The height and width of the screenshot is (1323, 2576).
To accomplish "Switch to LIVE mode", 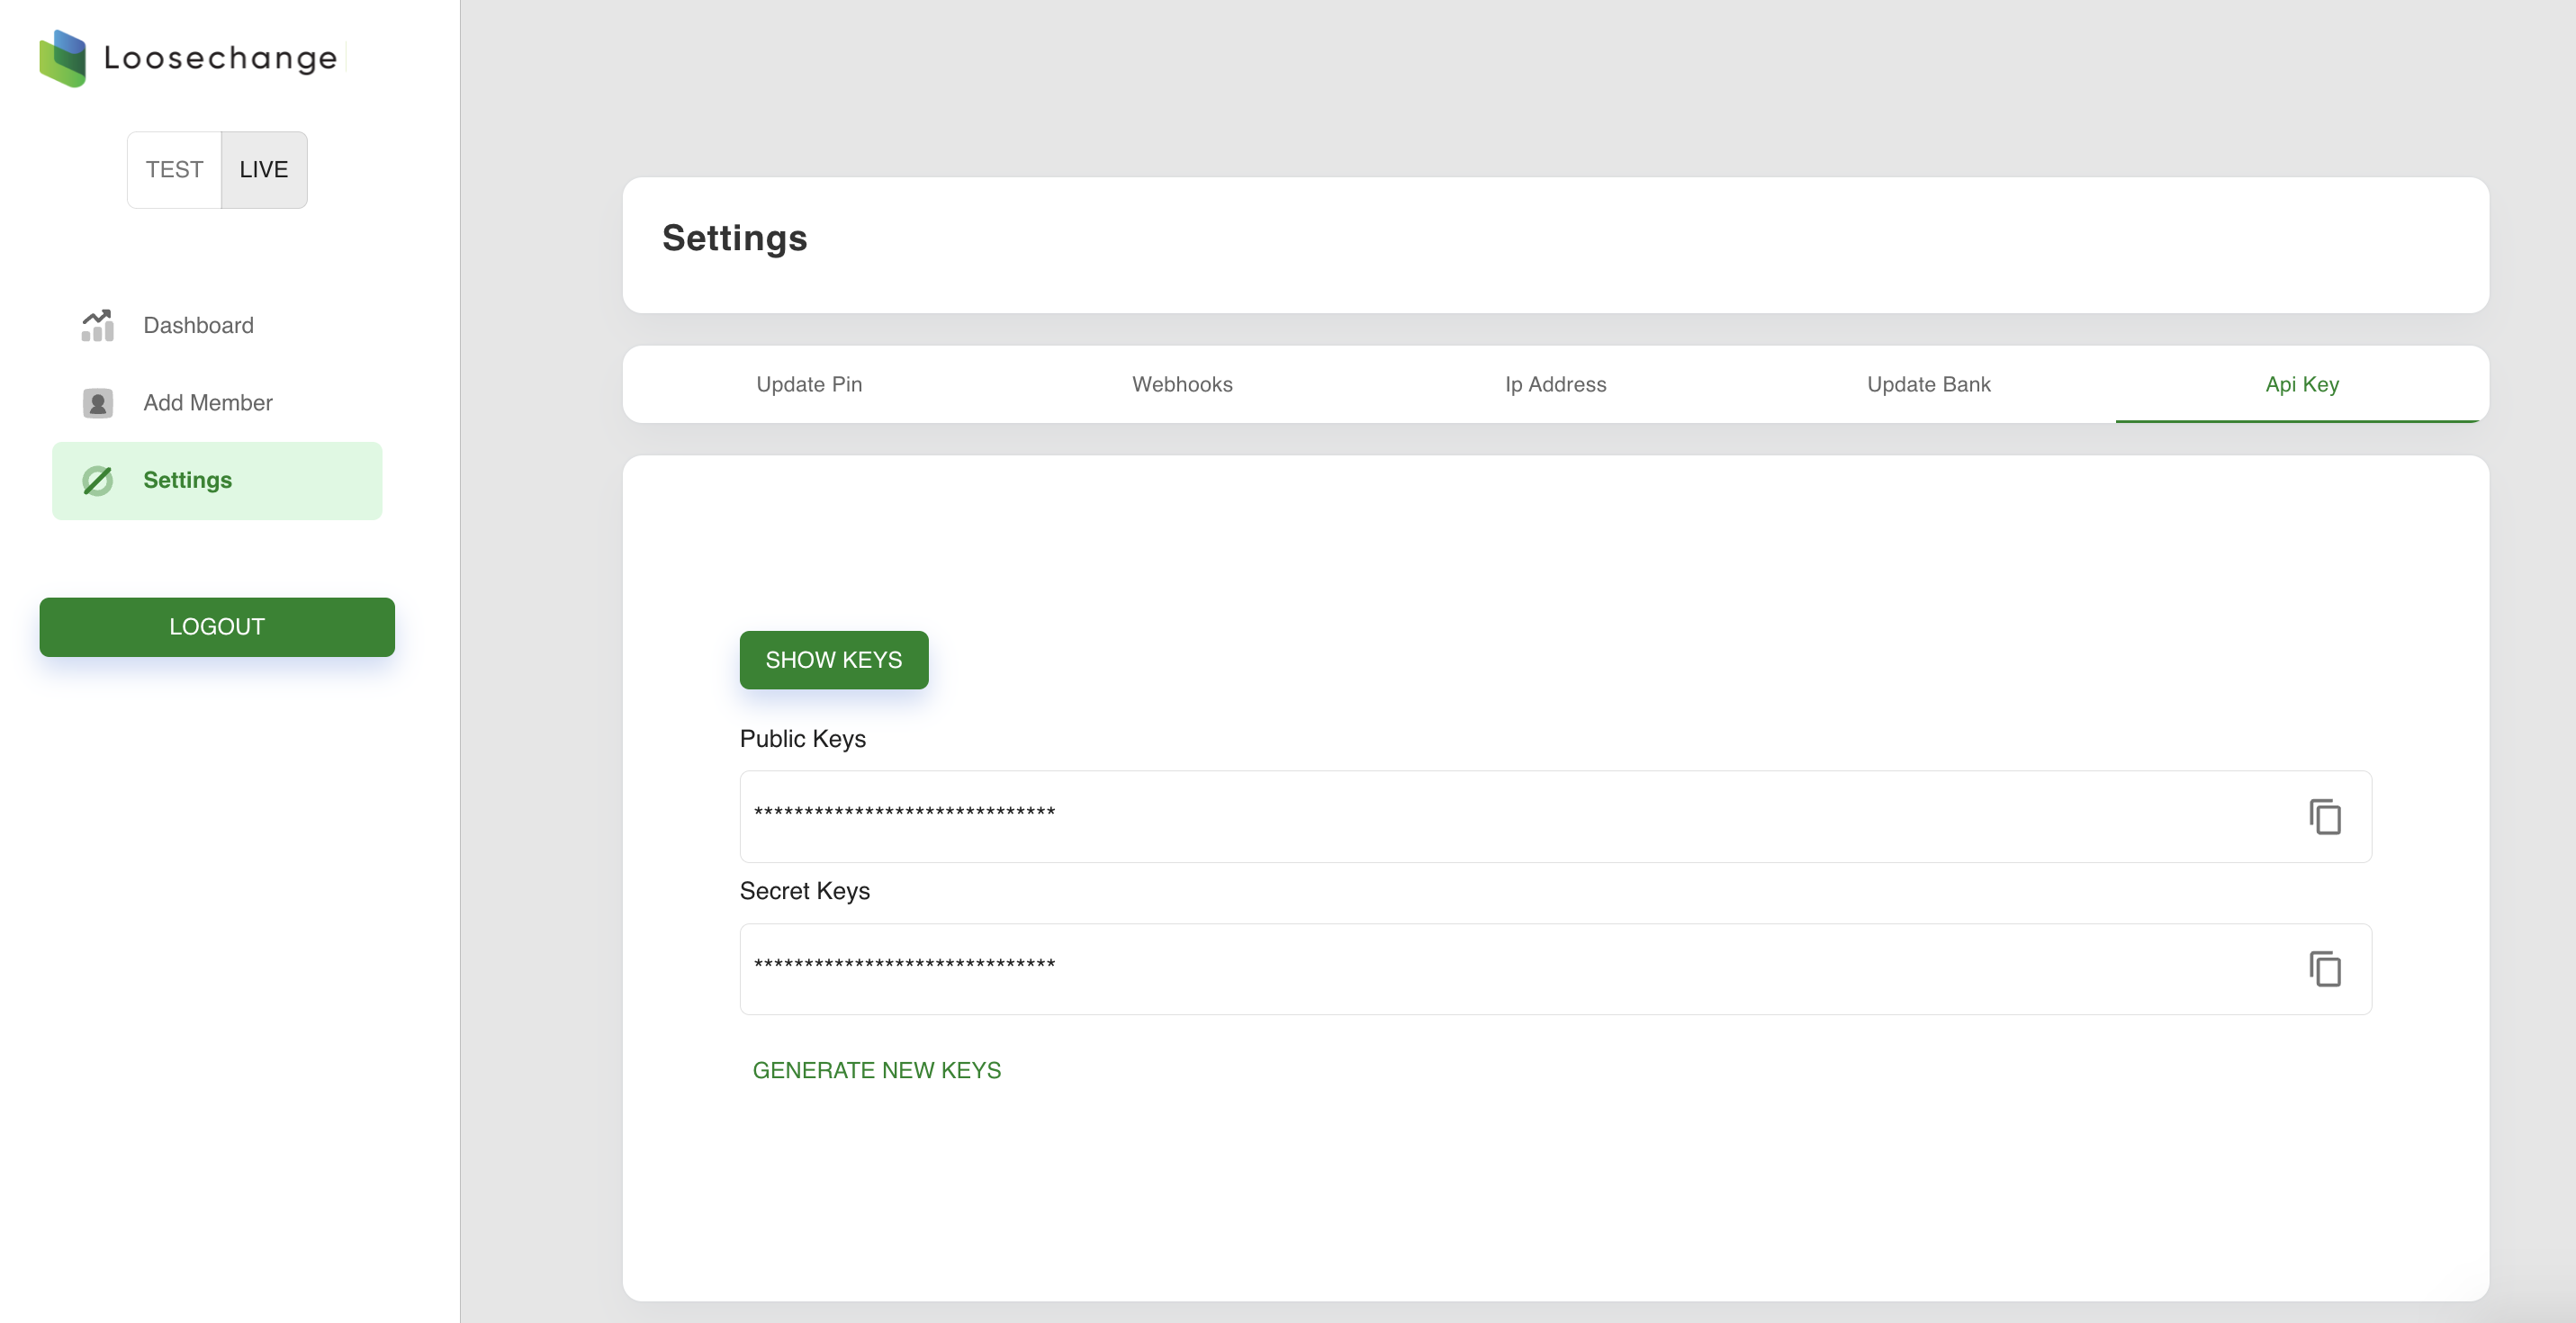I will 264,170.
